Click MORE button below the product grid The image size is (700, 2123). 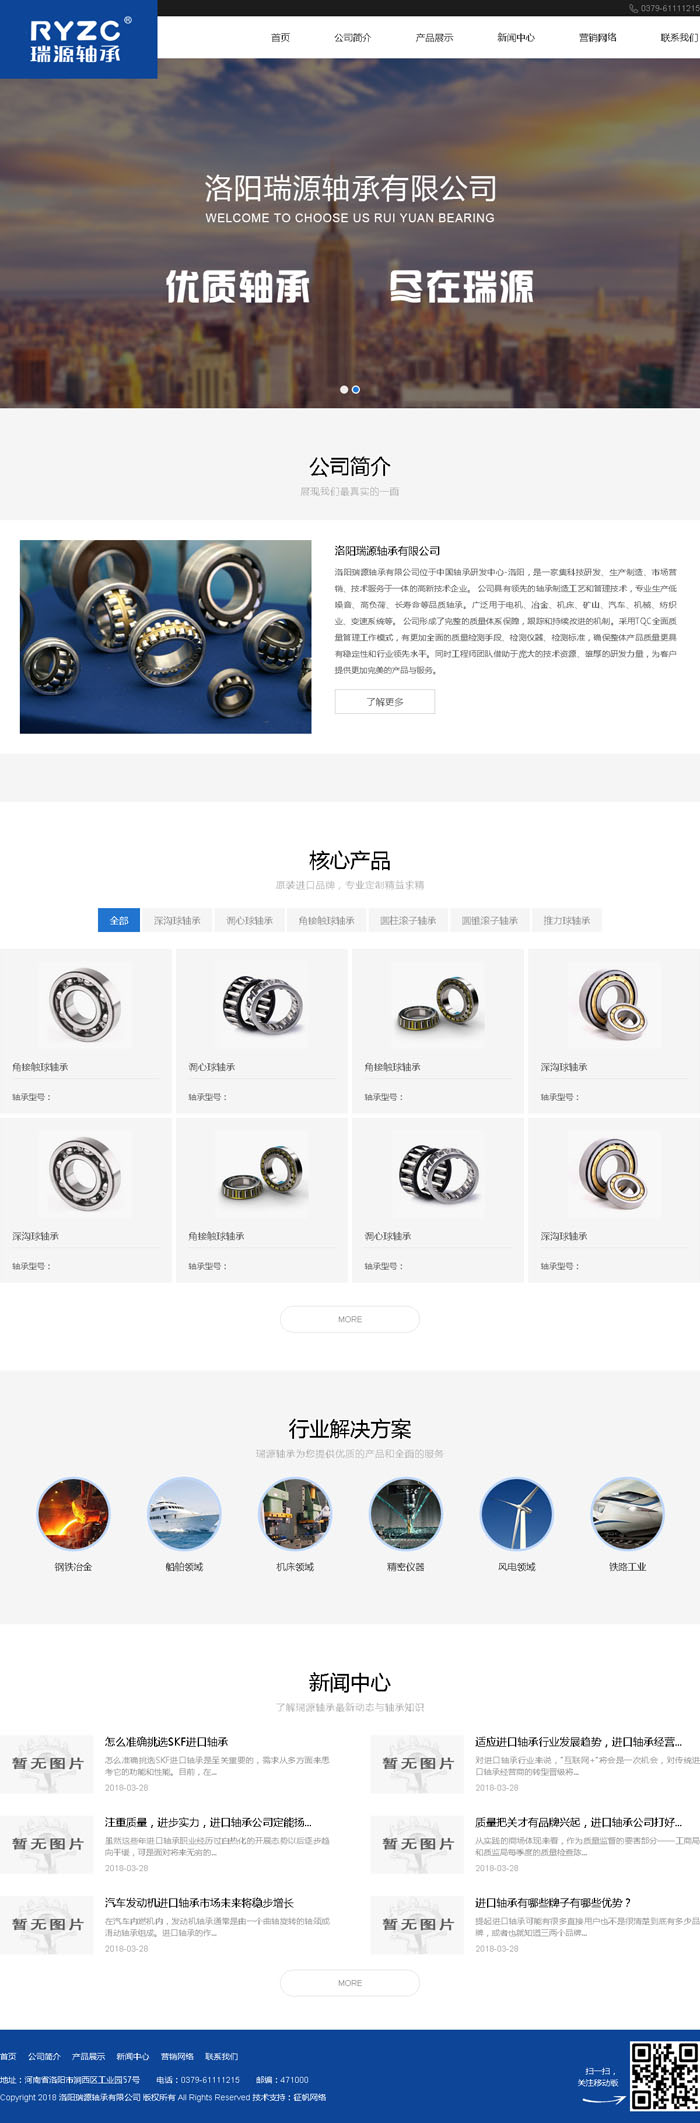[x=350, y=1319]
